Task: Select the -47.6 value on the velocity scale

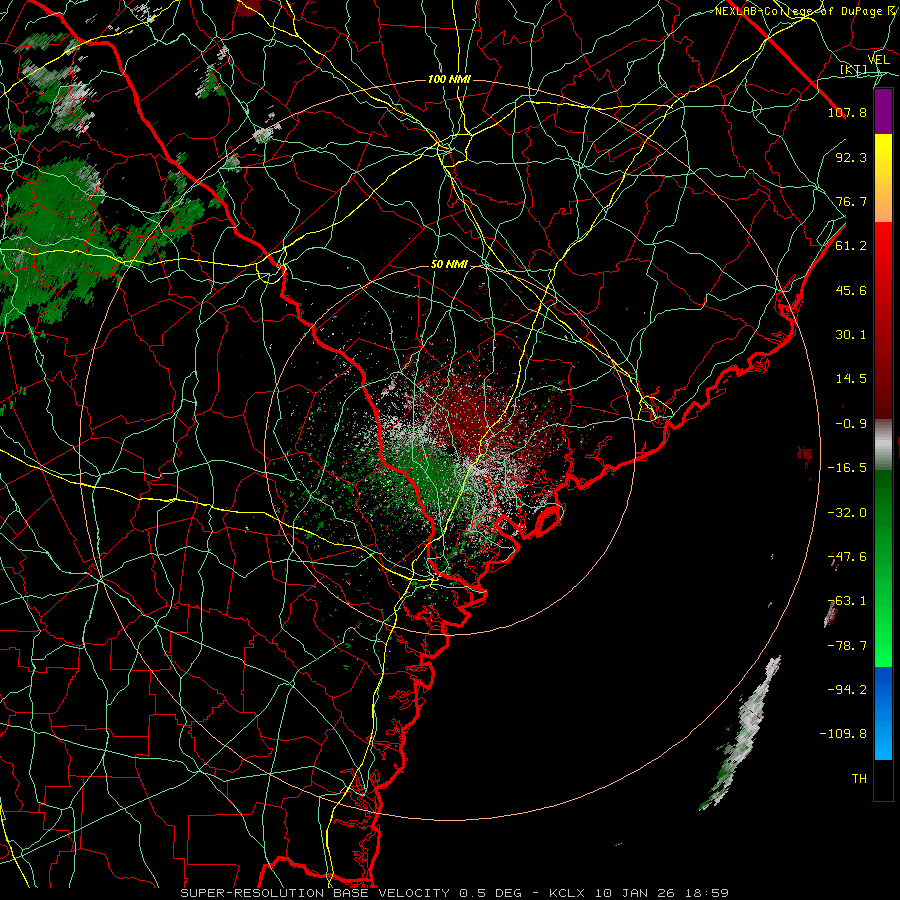Action: pos(847,557)
